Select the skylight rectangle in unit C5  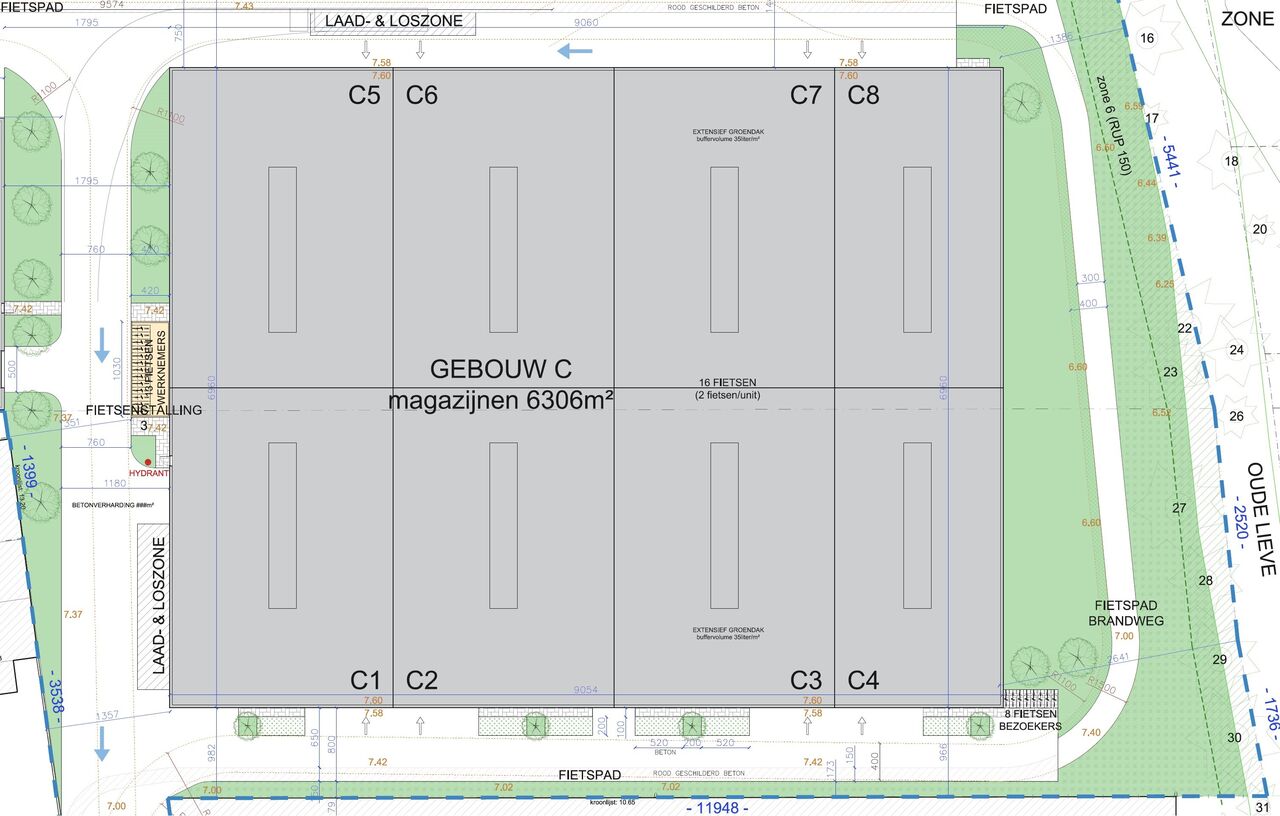[x=283, y=249]
